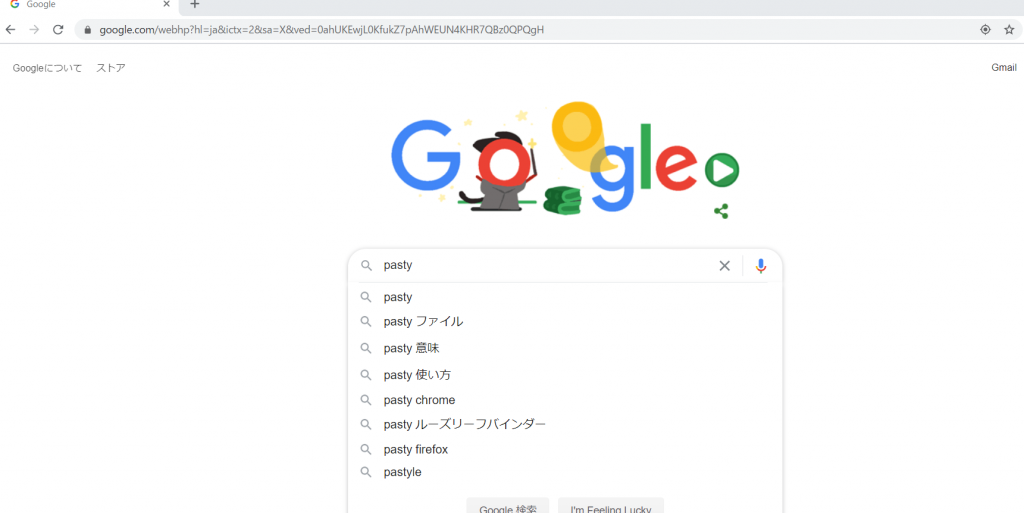Click the browser back arrow
This screenshot has height=513, width=1024.
point(11,30)
